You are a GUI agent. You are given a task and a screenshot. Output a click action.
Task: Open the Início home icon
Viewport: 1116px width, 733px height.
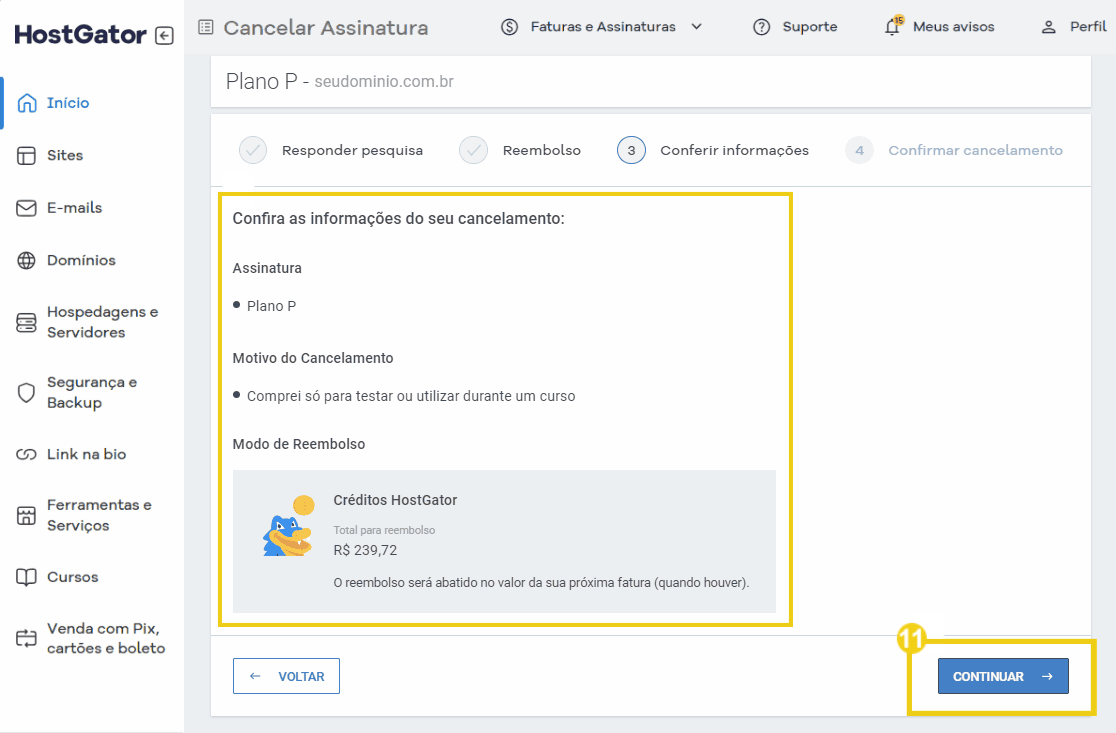(25, 102)
